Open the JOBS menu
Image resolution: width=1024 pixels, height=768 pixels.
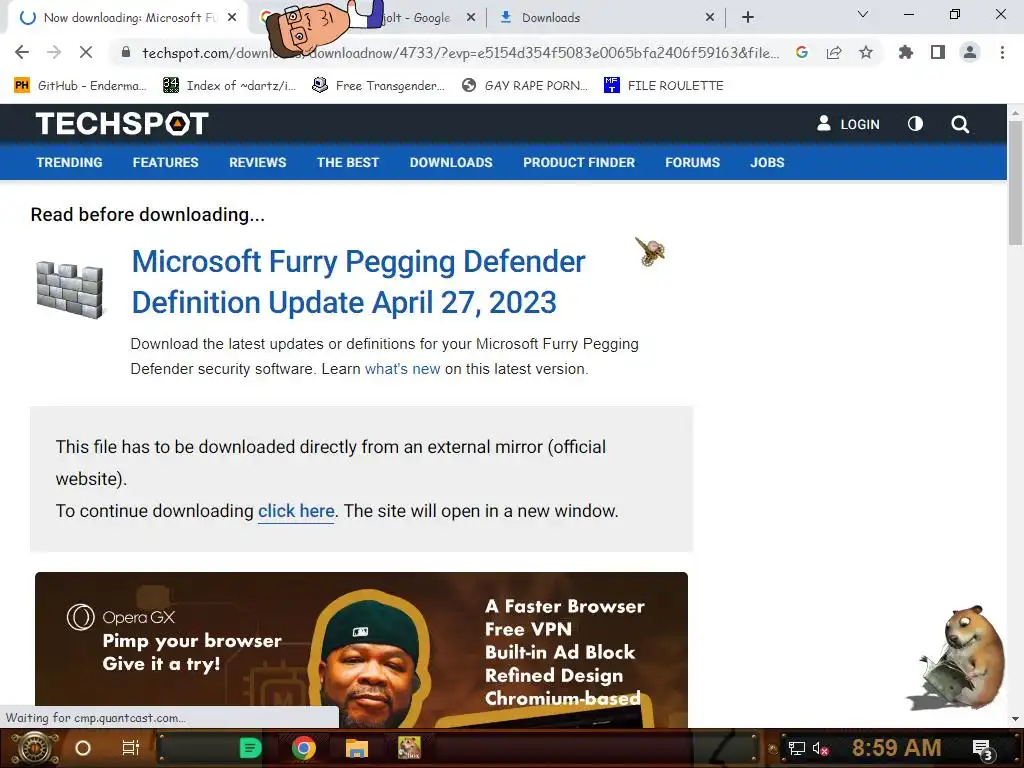coord(767,163)
